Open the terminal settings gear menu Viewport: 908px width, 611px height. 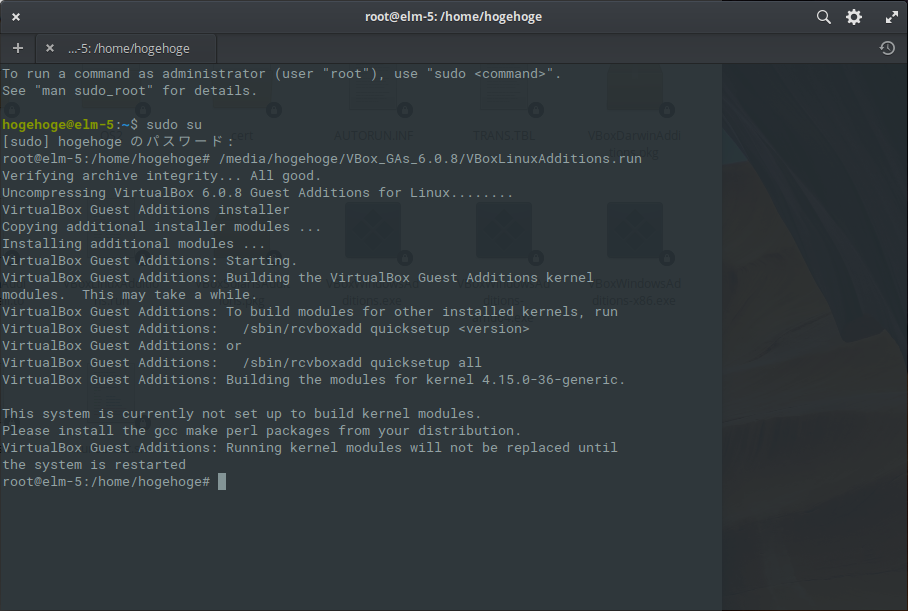click(854, 17)
